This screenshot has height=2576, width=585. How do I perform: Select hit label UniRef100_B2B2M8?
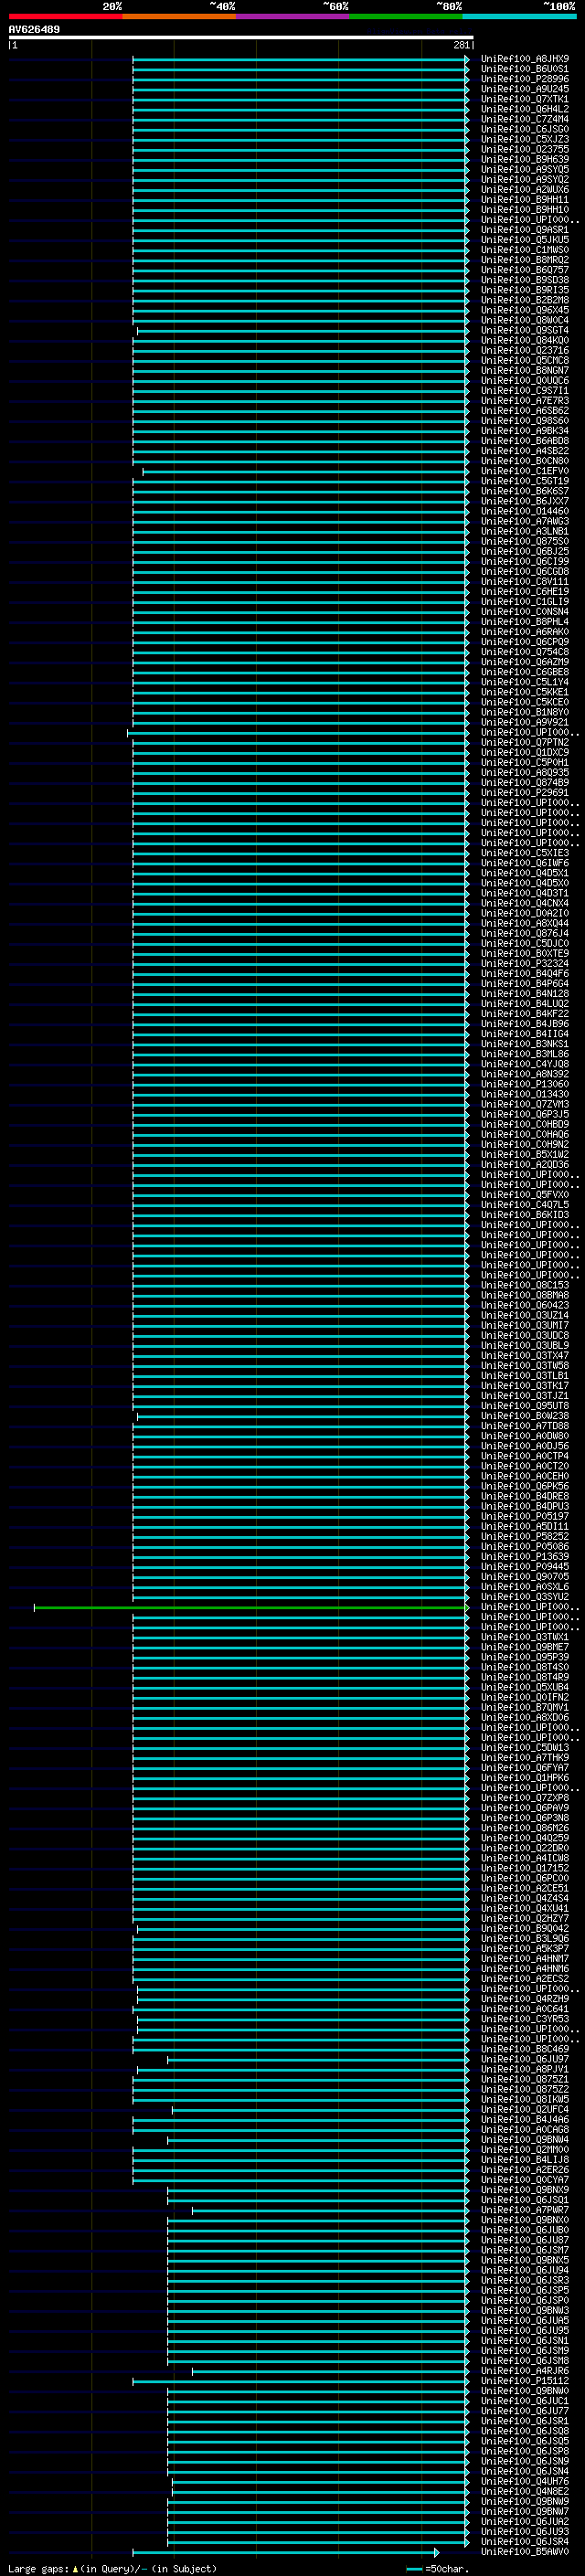(525, 300)
